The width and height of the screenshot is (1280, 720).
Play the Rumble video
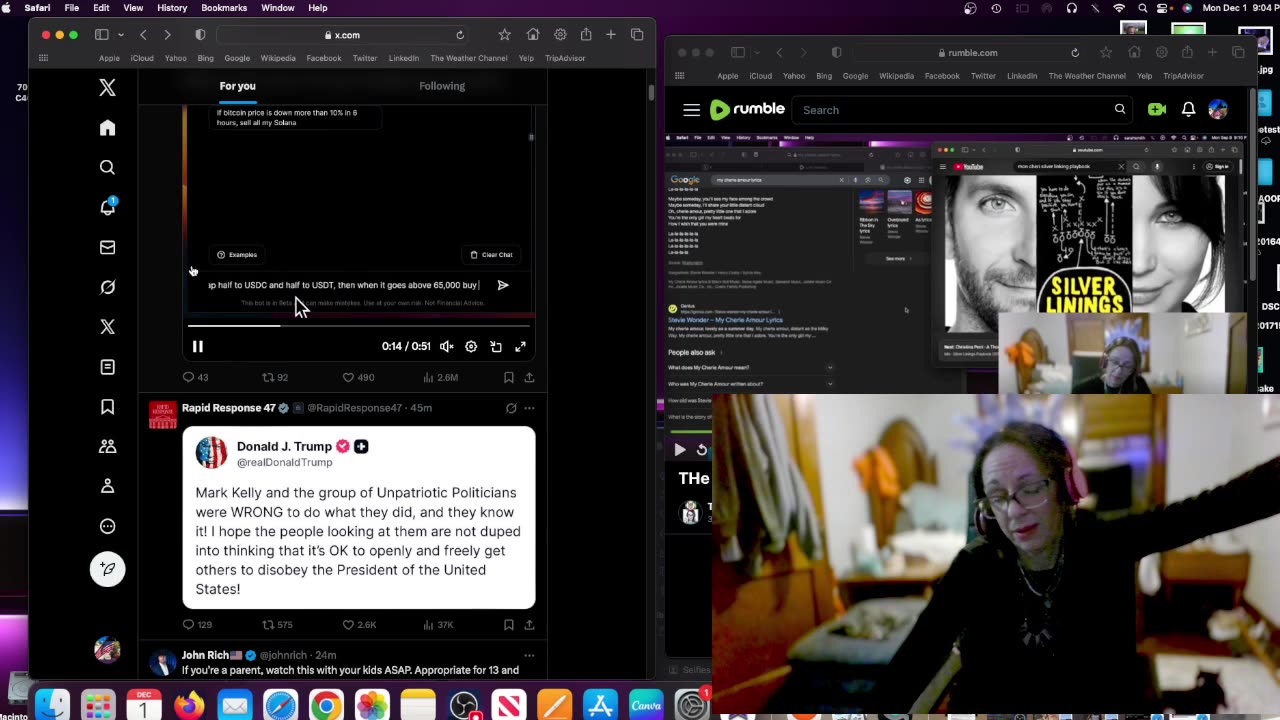(680, 450)
